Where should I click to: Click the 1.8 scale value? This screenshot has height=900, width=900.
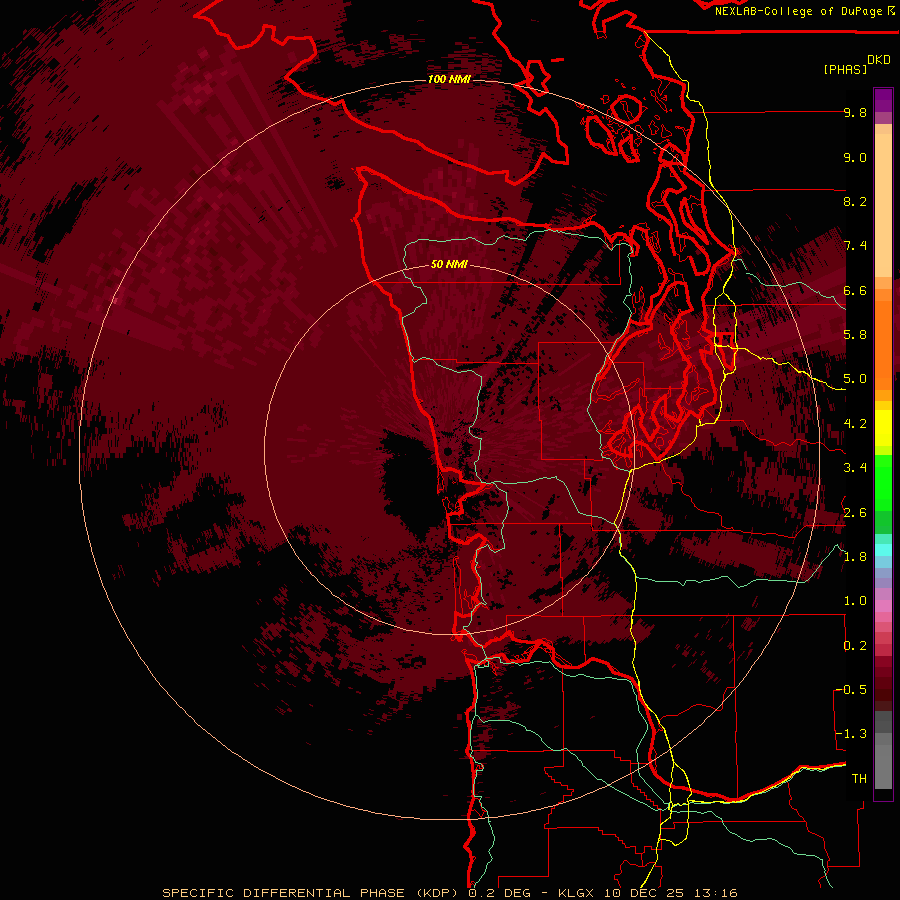[x=855, y=557]
